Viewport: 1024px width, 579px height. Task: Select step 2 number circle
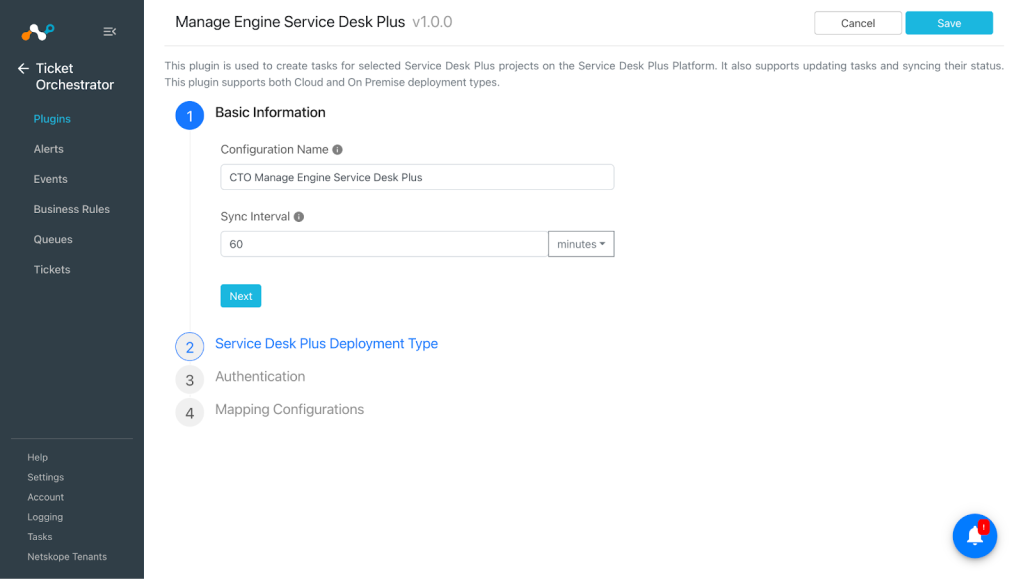coord(189,347)
